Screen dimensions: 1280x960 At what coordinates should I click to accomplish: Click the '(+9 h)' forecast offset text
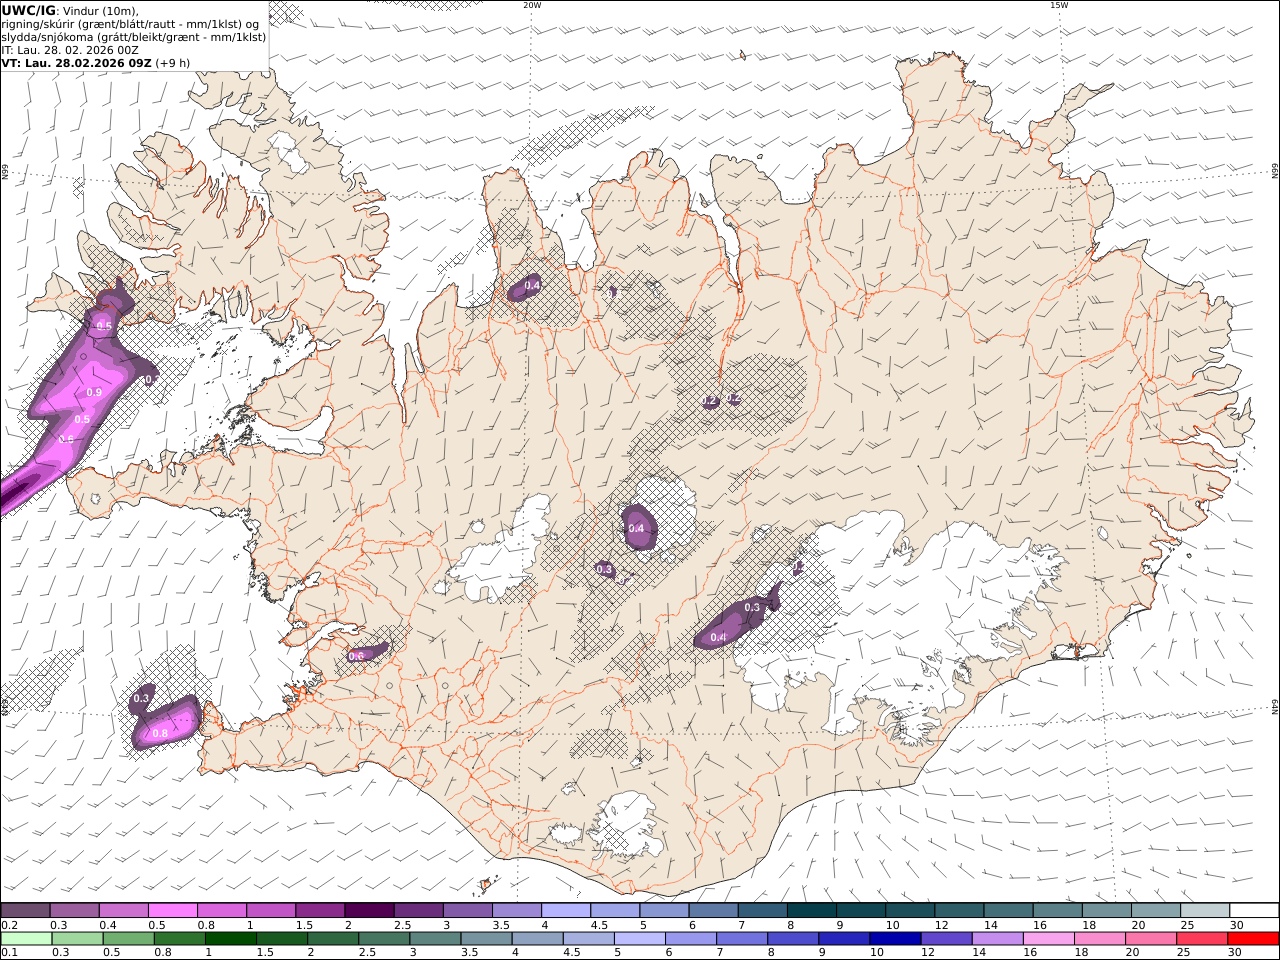tap(173, 63)
